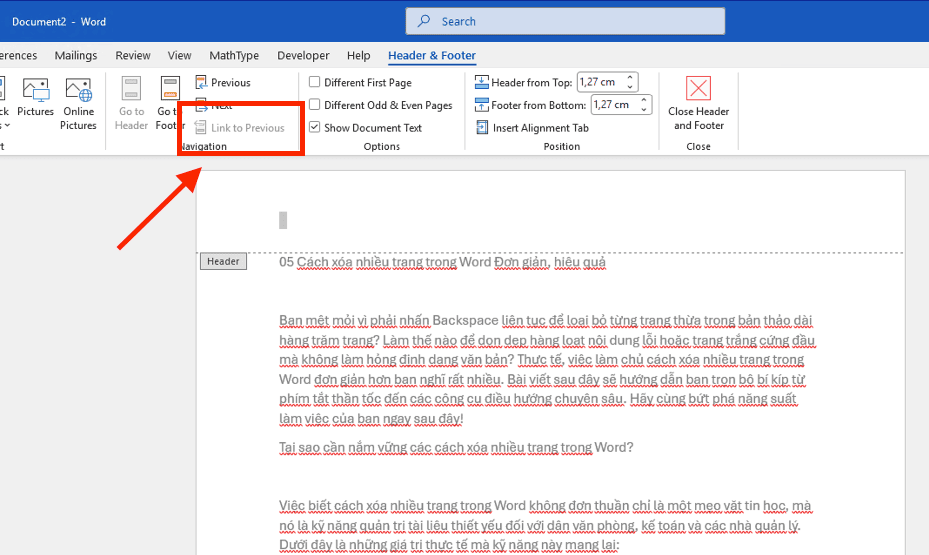Click the title line starting '05 Cách xóa nhiều trang'
This screenshot has height=555, width=929.
point(442,262)
